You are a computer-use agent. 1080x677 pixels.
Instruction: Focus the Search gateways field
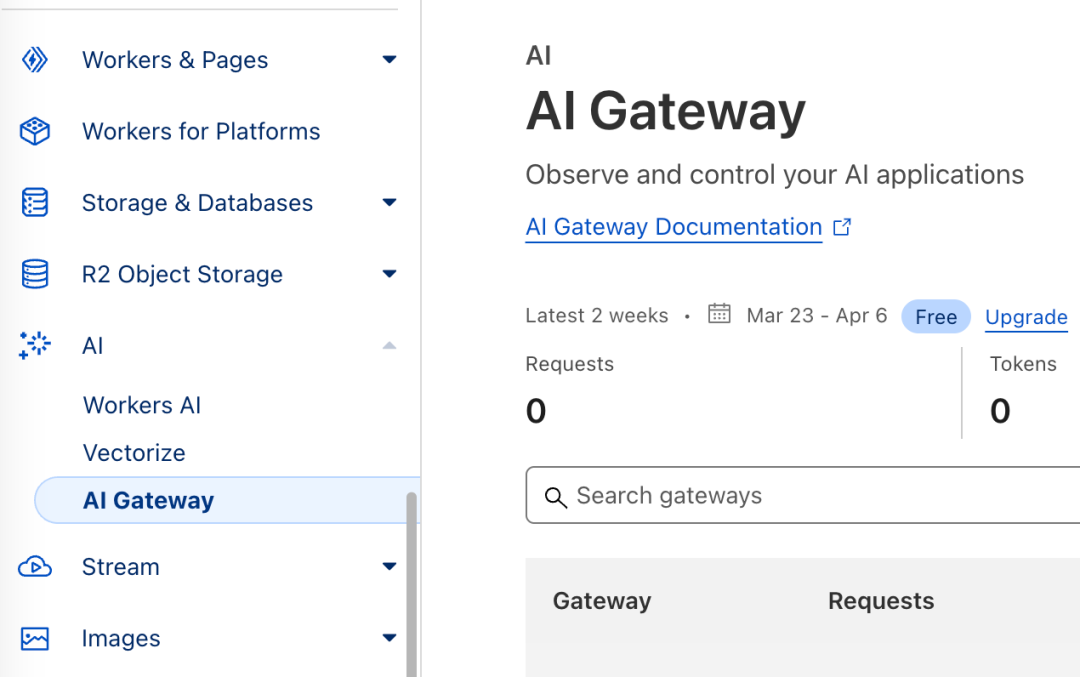pos(803,495)
